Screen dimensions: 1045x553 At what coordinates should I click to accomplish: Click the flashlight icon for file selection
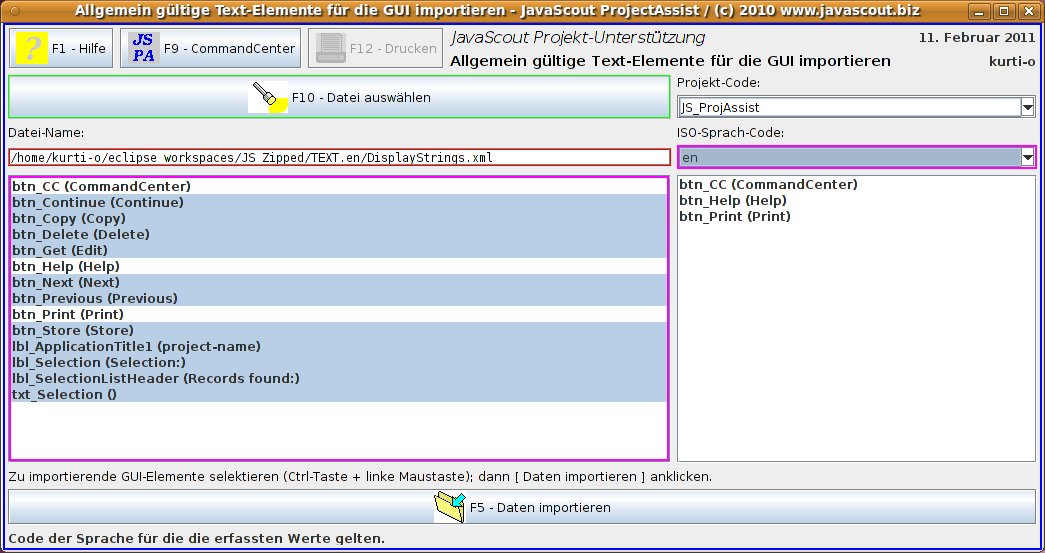pyautogui.click(x=267, y=97)
